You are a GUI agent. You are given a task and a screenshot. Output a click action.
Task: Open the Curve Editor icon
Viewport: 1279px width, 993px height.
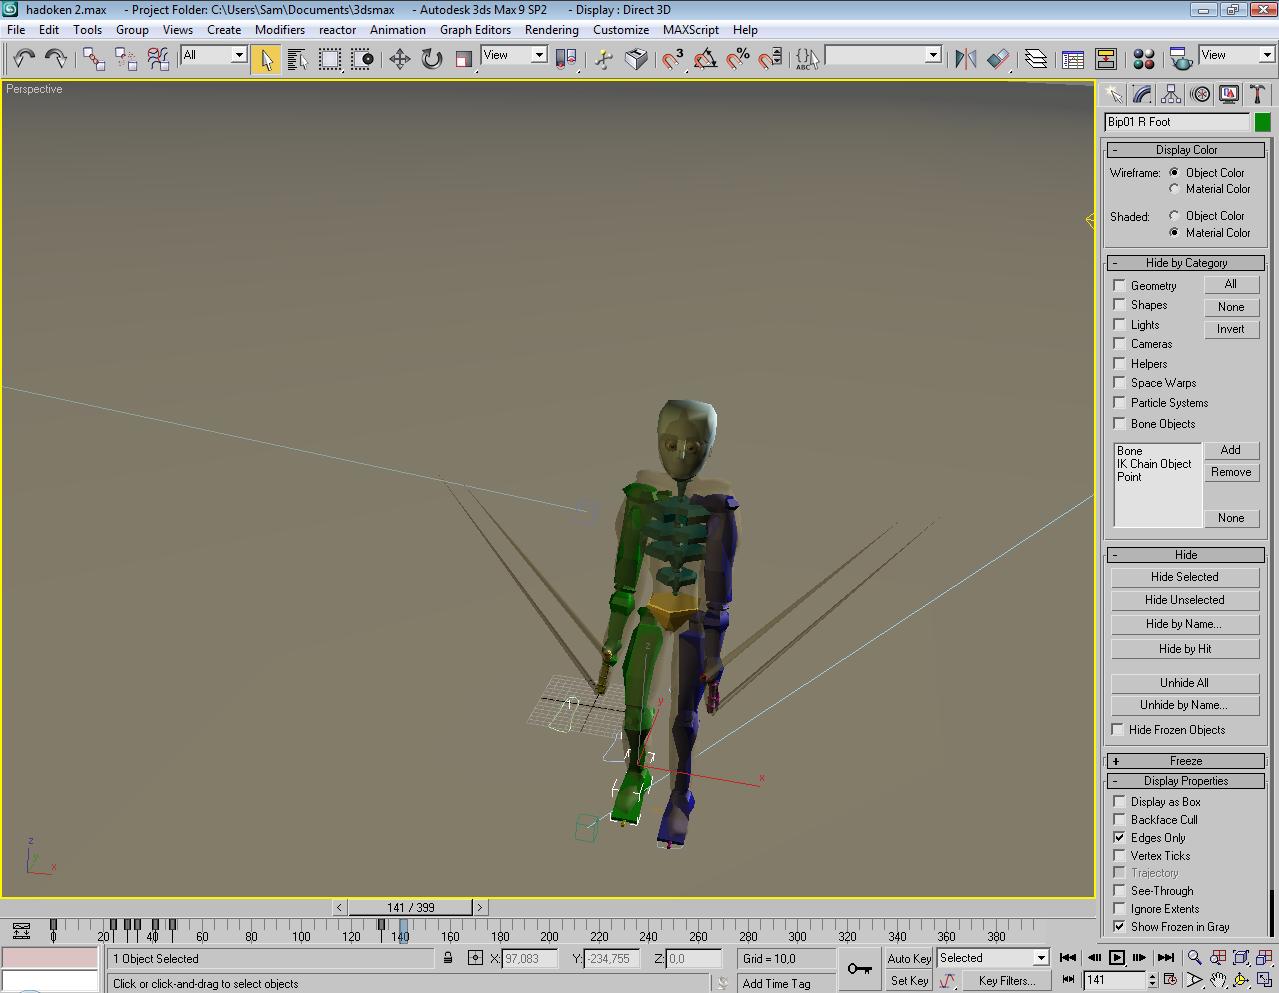click(1073, 59)
